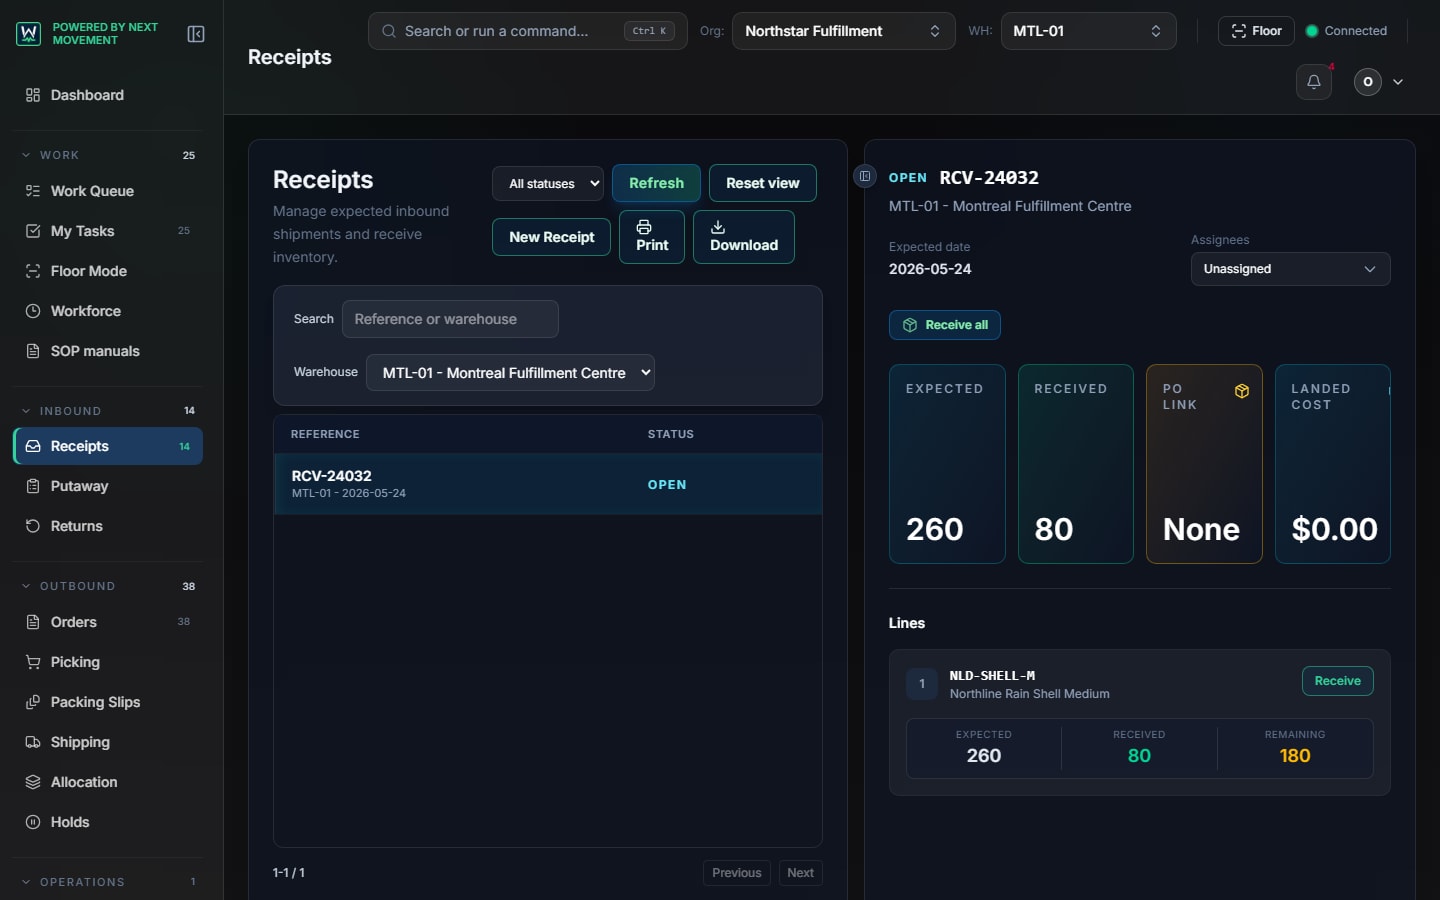Click the user avatar 'O'
The image size is (1440, 900).
point(1368,82)
